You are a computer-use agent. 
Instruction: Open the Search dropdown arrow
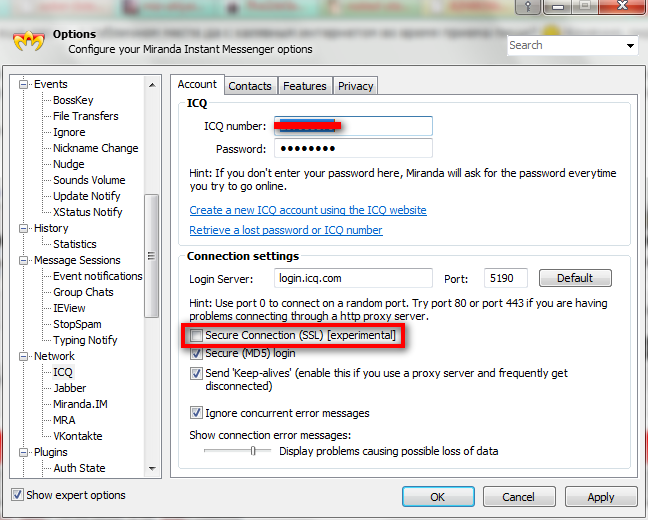[x=630, y=45]
